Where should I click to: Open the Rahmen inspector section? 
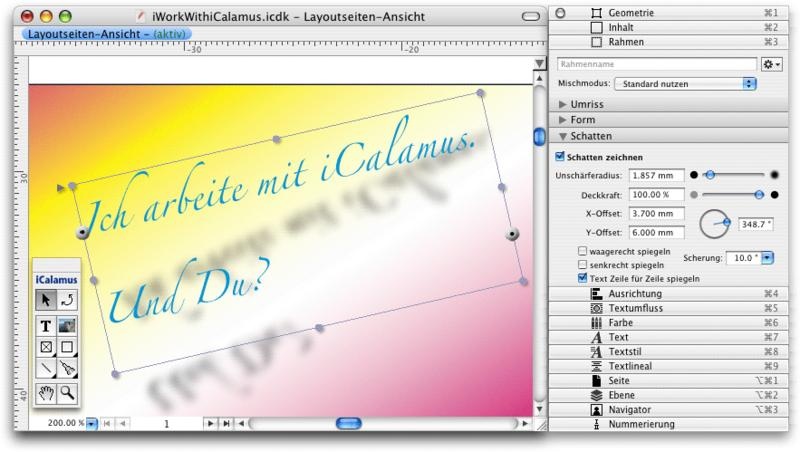tap(668, 42)
